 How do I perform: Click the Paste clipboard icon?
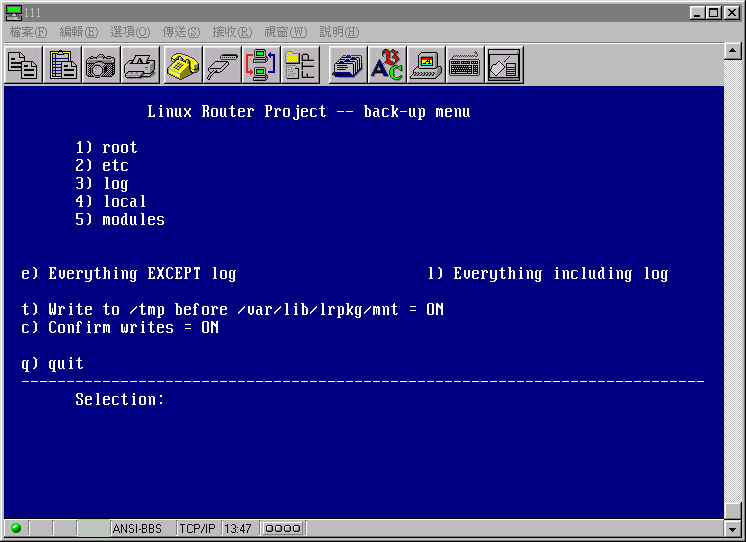tap(62, 65)
